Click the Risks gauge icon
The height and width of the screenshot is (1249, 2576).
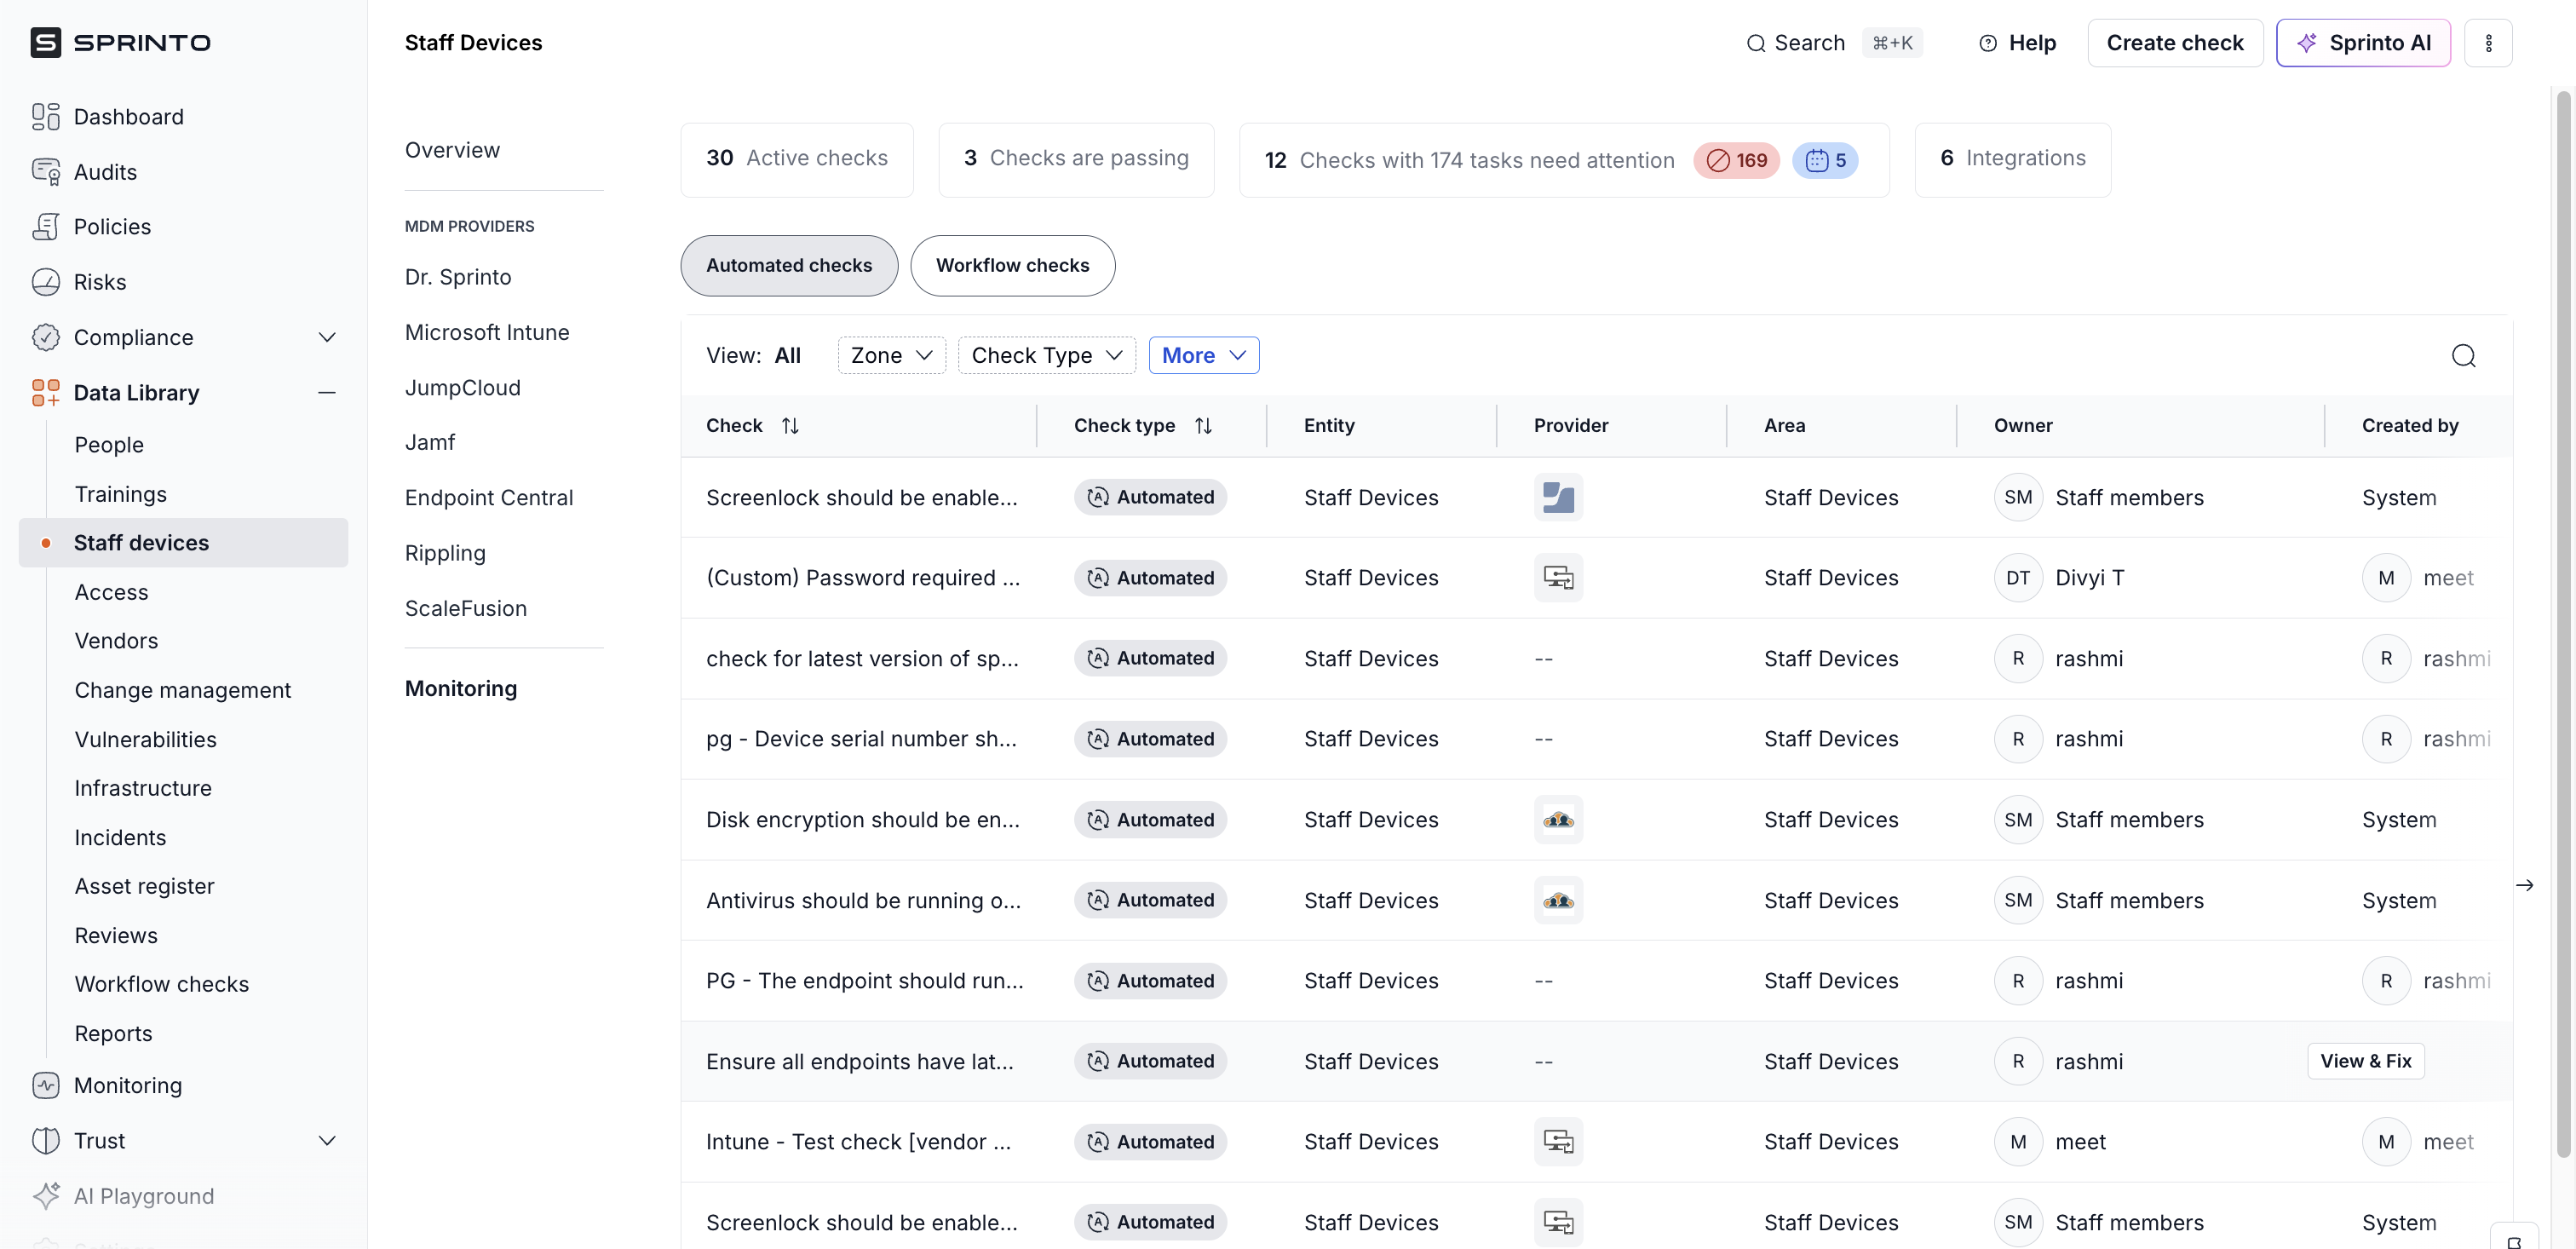[x=45, y=282]
